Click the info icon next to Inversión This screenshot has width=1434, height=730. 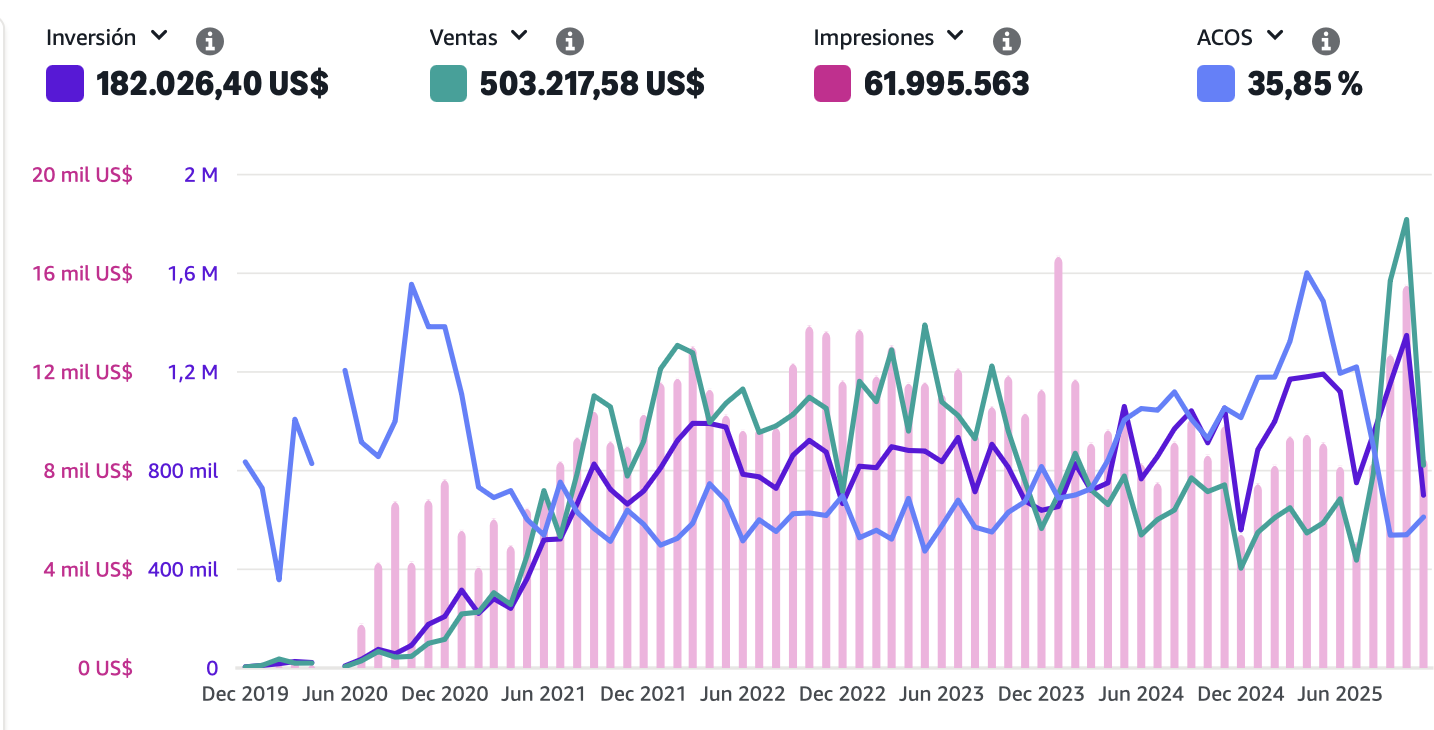(x=209, y=41)
